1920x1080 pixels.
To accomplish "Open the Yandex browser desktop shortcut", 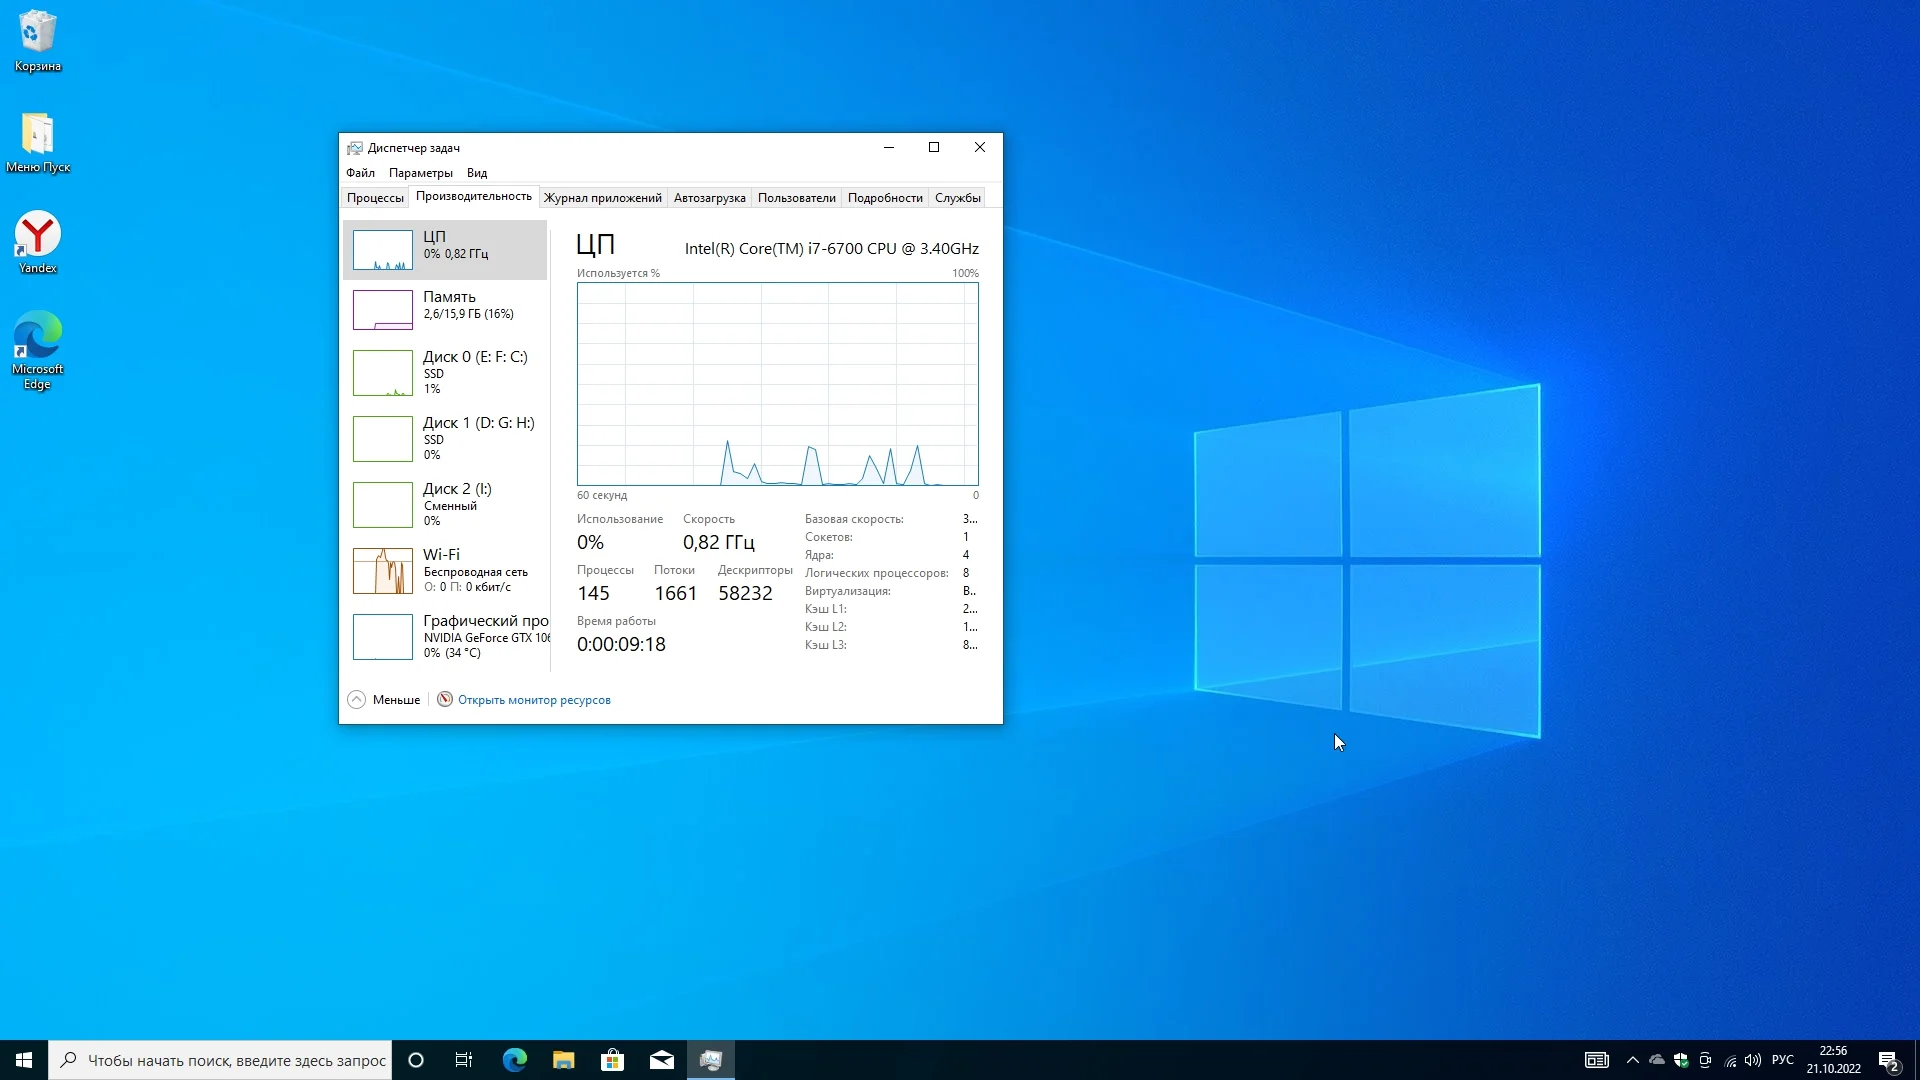I will tap(37, 241).
